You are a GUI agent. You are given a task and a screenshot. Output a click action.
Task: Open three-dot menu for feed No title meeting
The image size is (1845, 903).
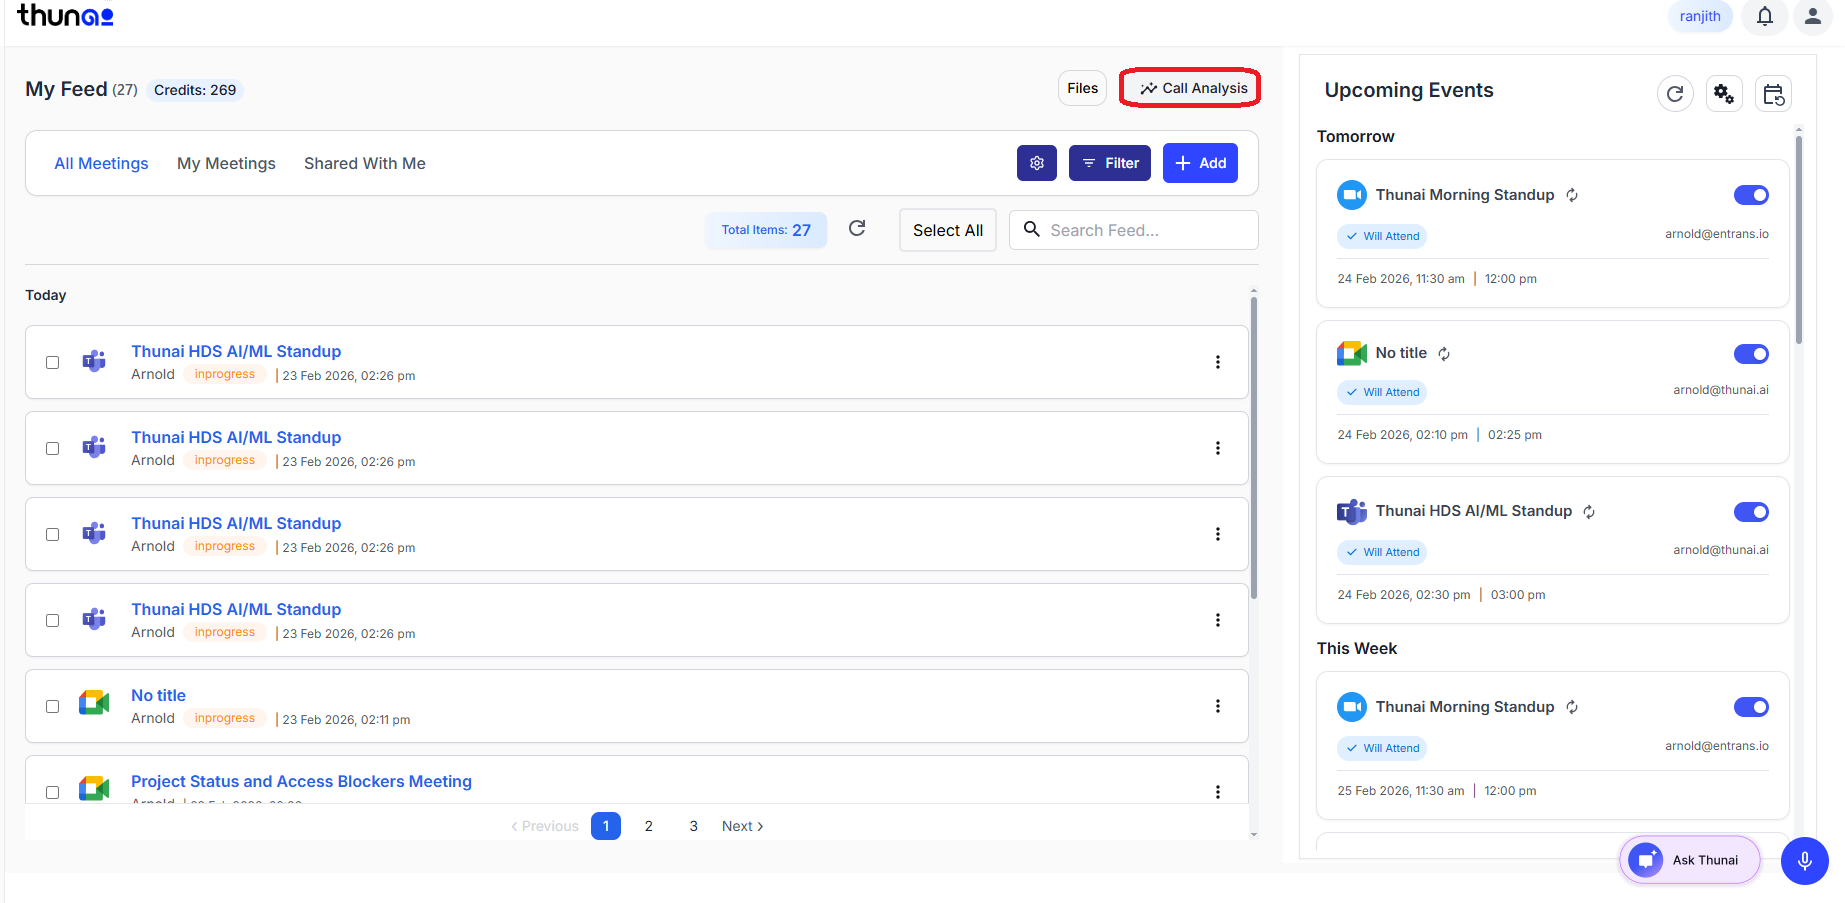[1218, 706]
